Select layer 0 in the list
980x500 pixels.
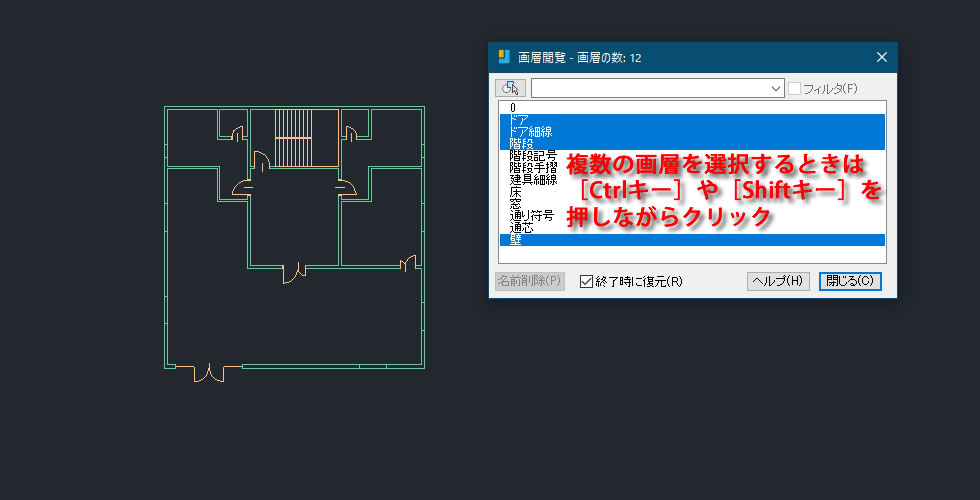[692, 108]
